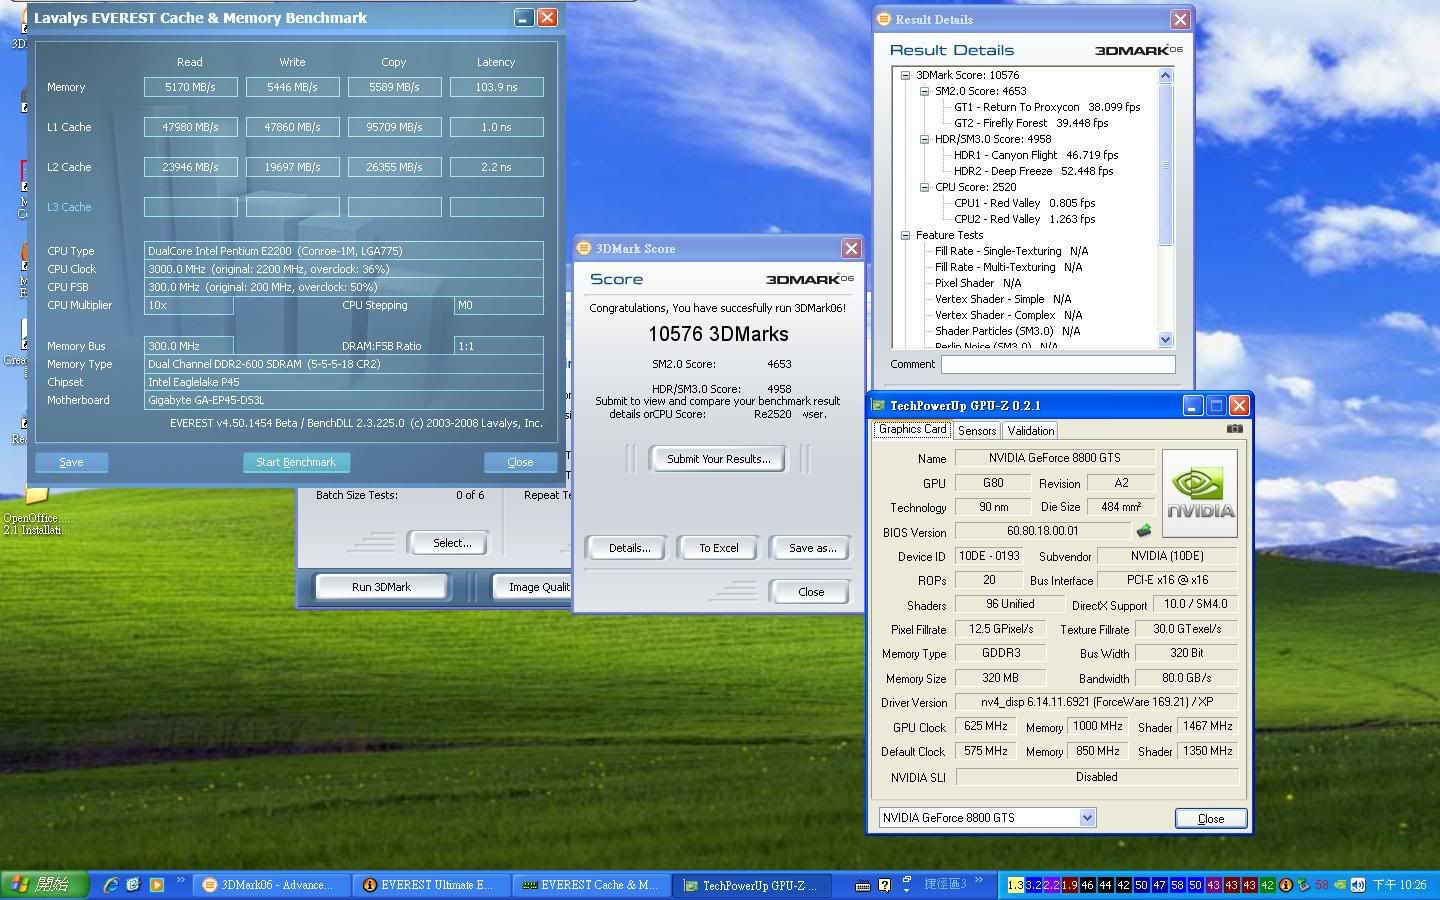The width and height of the screenshot is (1440, 900).
Task: Expand hidden quick launch items chevron
Action: coord(181,881)
